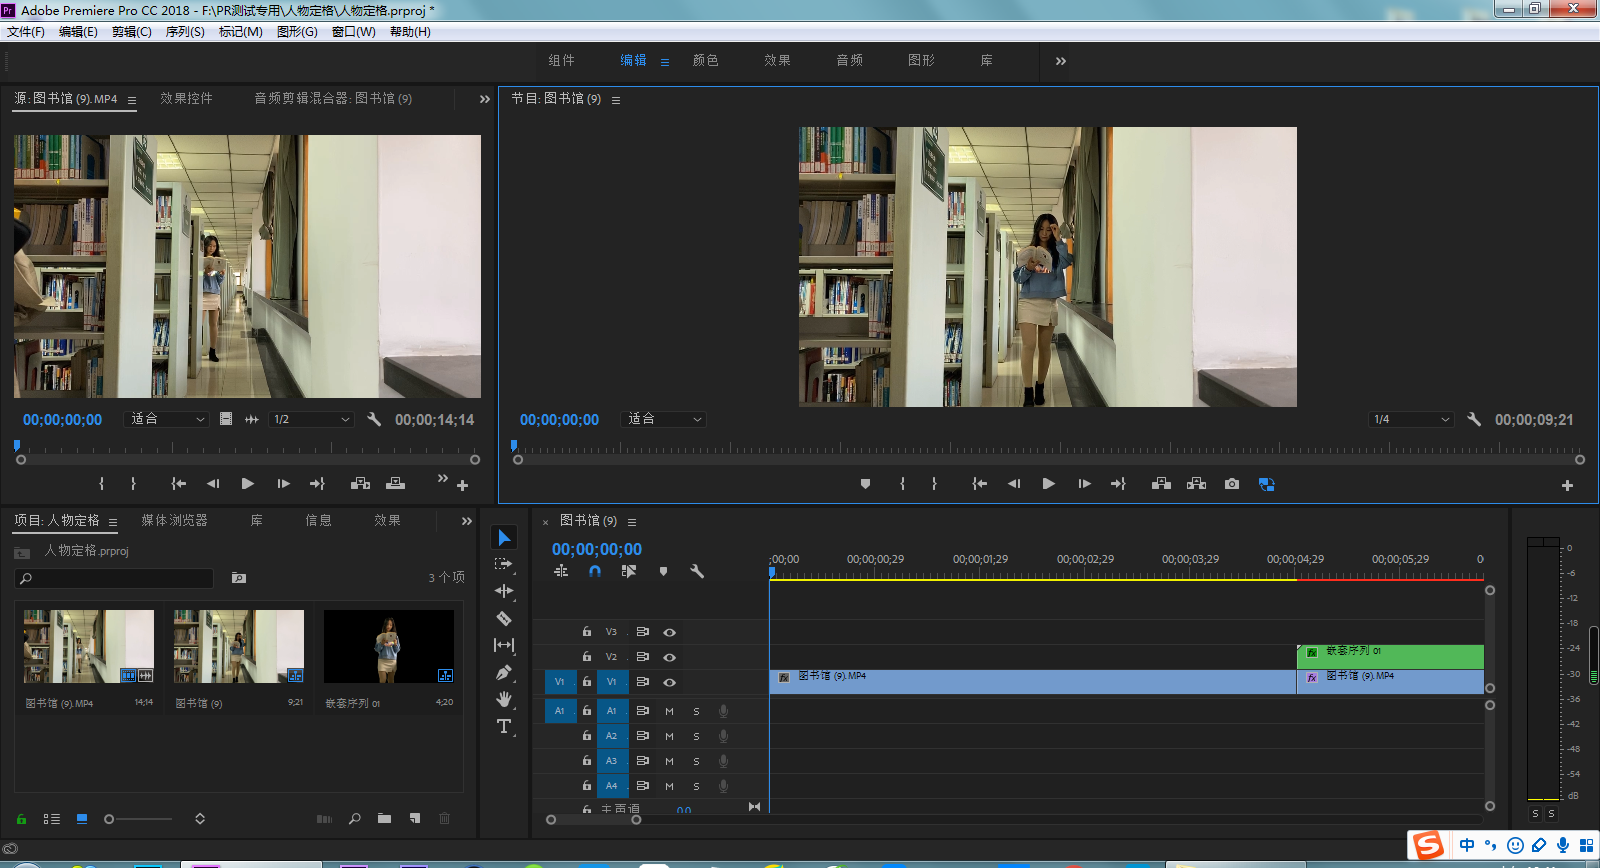
Task: Select the Pen tool
Action: tap(504, 672)
